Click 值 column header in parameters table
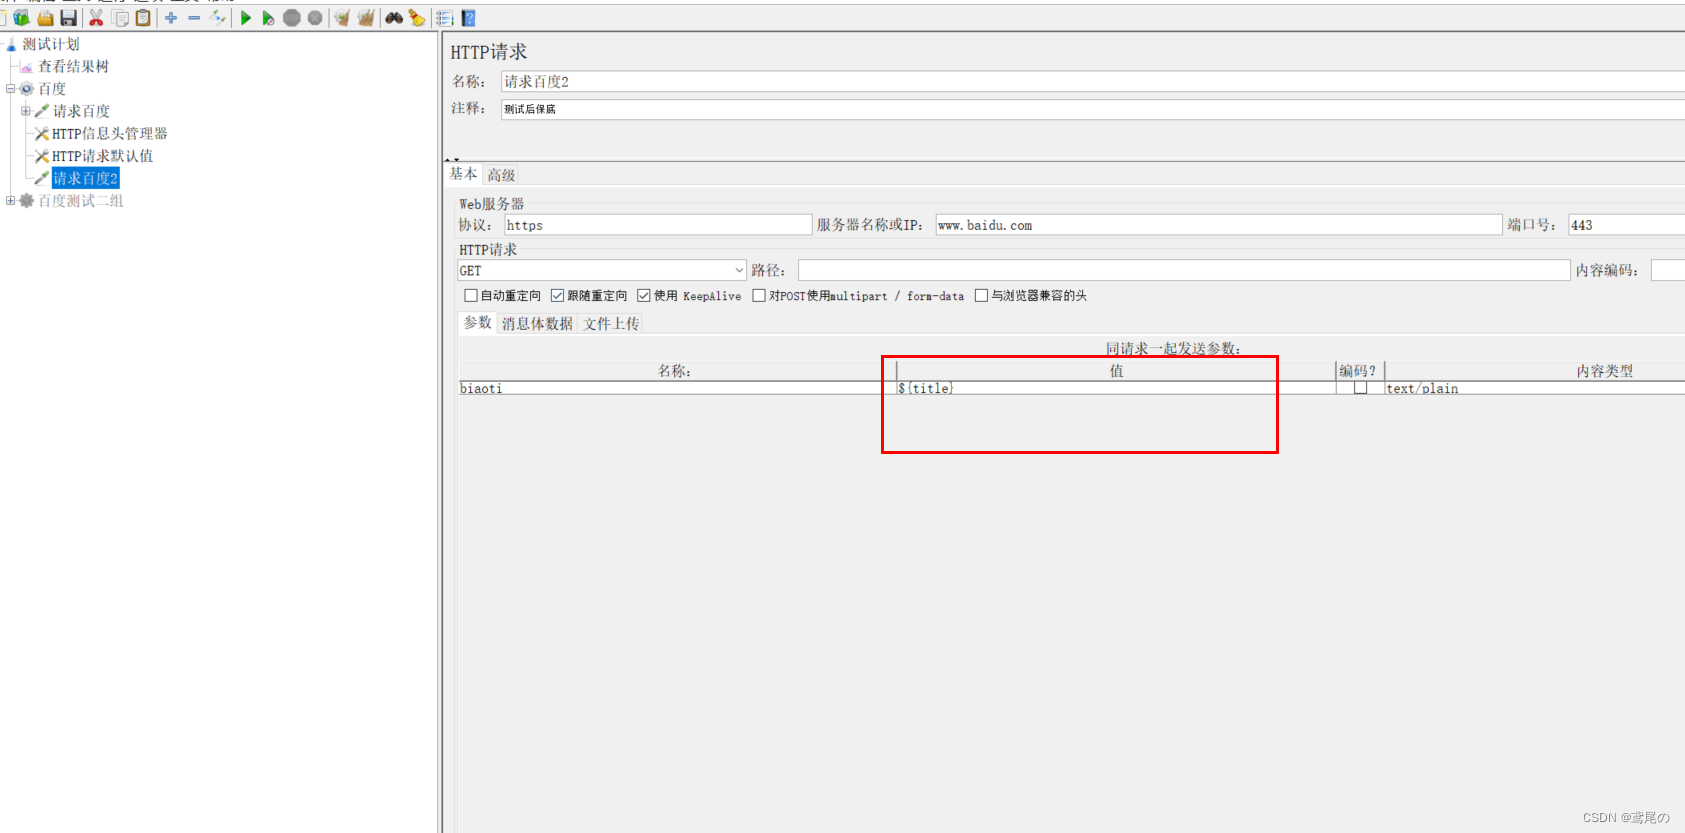This screenshot has height=833, width=1685. [1116, 371]
